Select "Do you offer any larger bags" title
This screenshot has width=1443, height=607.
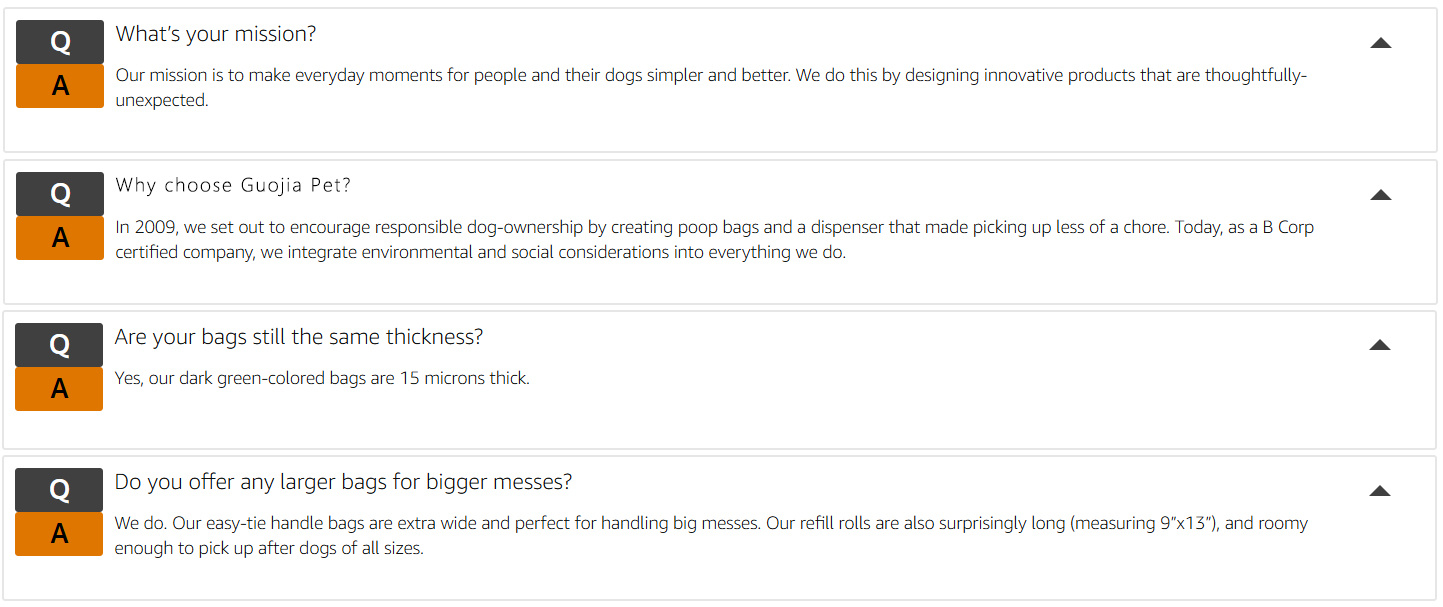coord(343,482)
